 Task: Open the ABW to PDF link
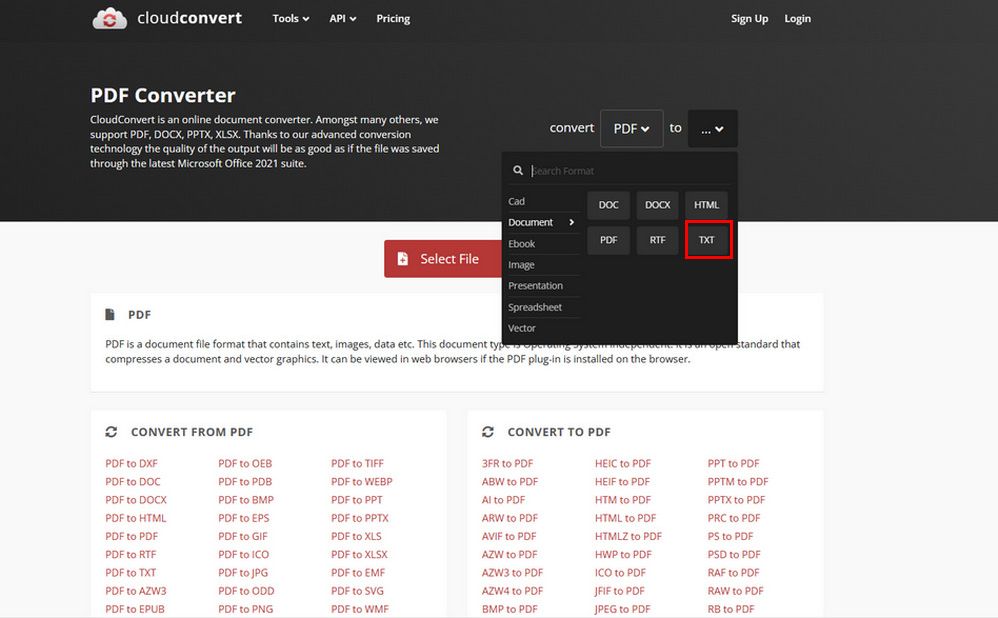coord(510,482)
